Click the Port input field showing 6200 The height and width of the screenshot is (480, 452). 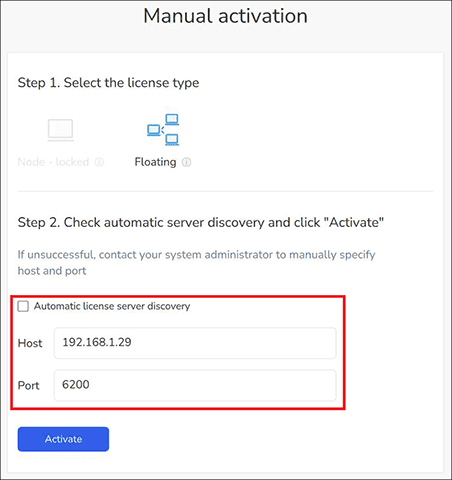tap(195, 385)
